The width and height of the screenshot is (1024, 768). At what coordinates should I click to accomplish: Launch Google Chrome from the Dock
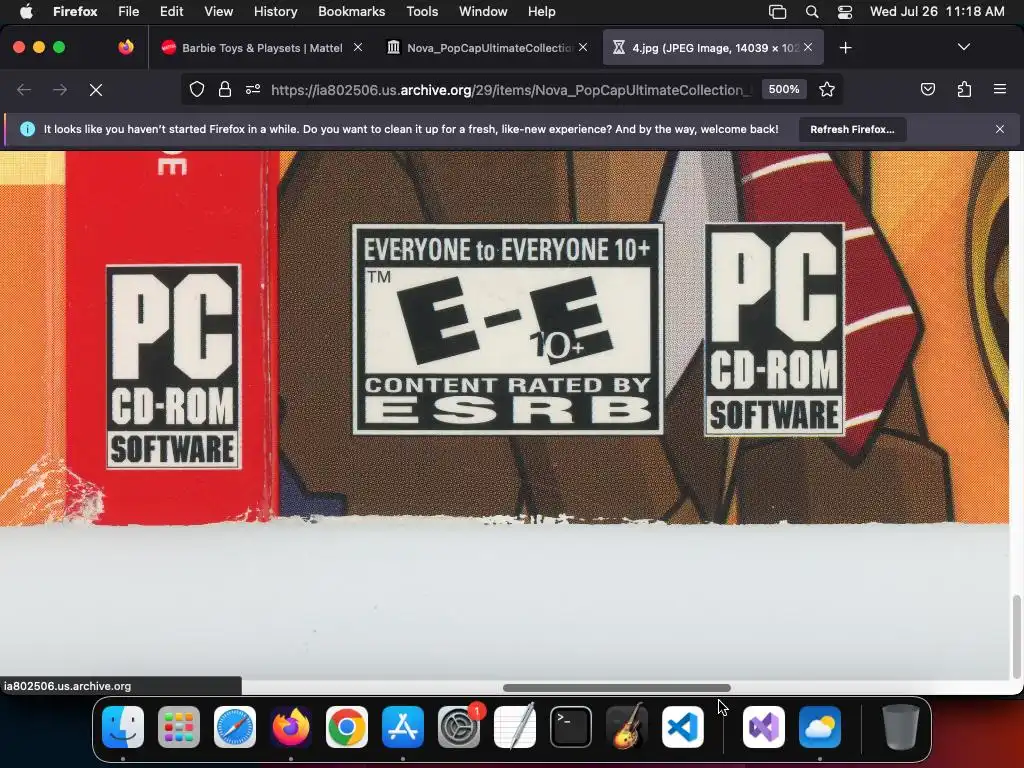pos(347,727)
